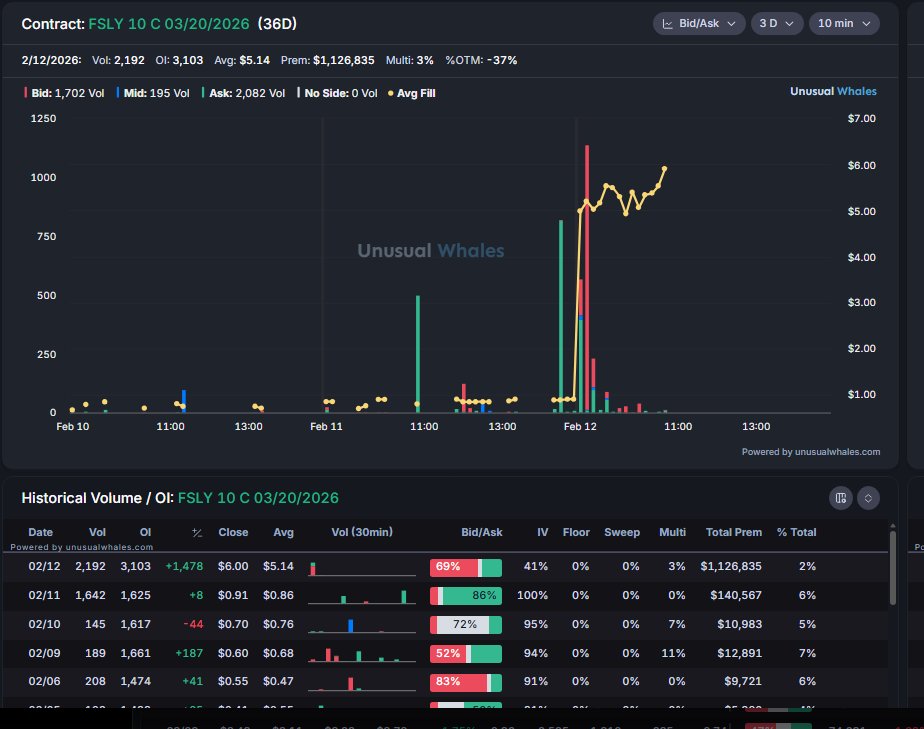Toggle the Bid volume legend series
The width and height of the screenshot is (924, 729).
pyautogui.click(x=56, y=93)
